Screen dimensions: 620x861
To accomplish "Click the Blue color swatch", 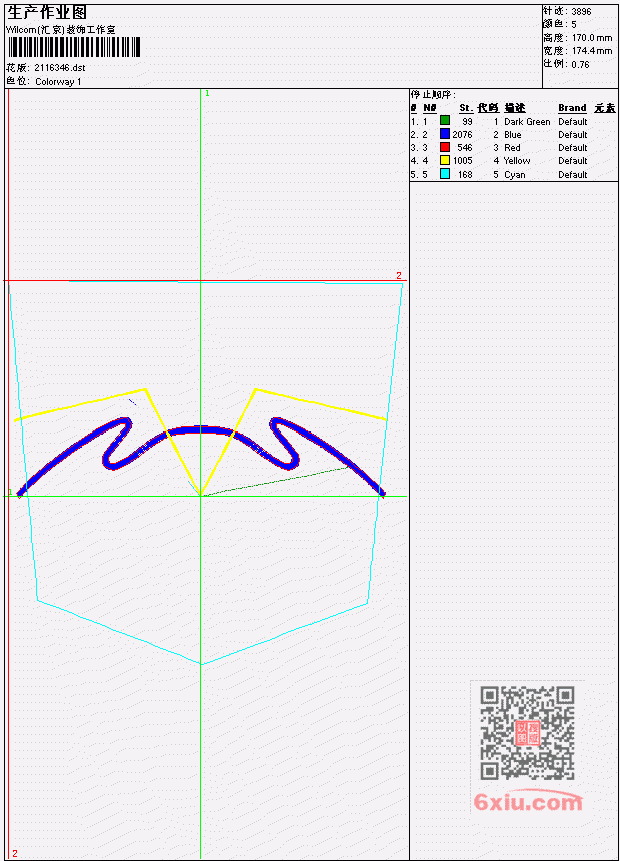I will coord(445,133).
